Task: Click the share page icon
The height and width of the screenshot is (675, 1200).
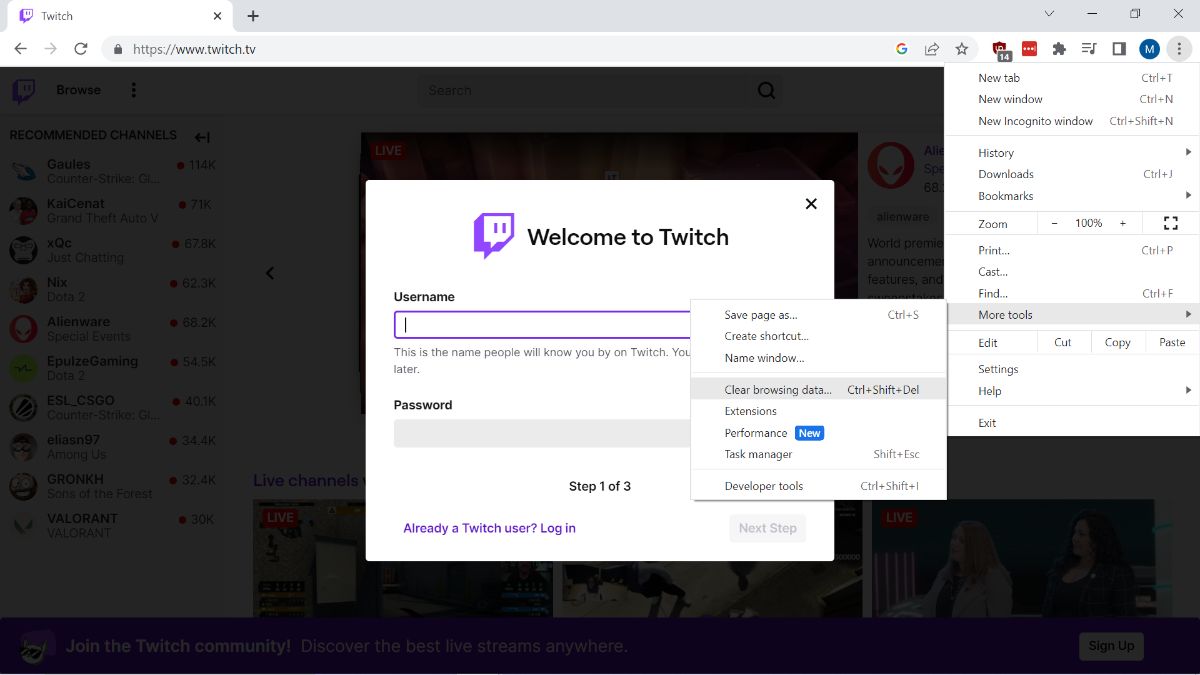Action: (931, 49)
